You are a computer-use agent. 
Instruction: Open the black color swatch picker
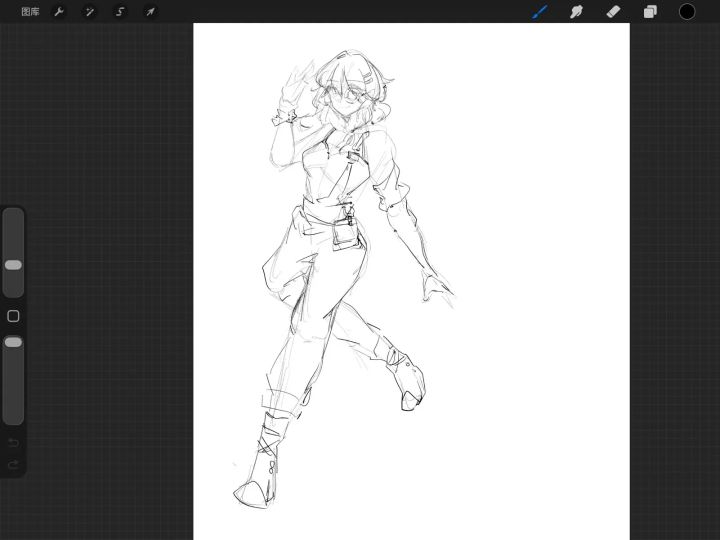pos(687,12)
